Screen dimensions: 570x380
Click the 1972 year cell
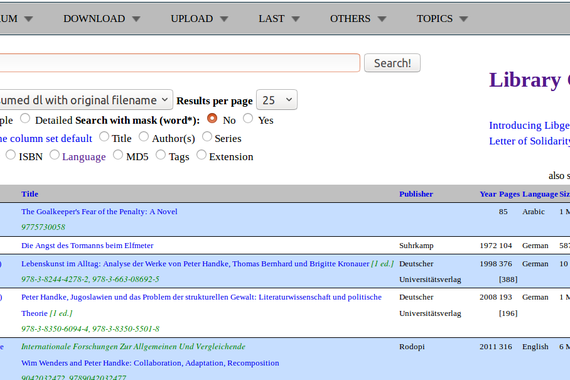(488, 245)
